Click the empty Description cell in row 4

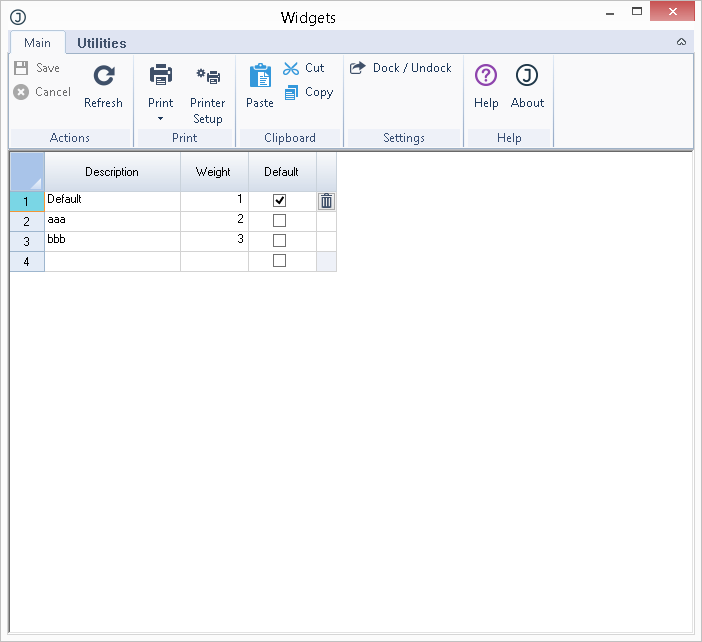pos(112,261)
